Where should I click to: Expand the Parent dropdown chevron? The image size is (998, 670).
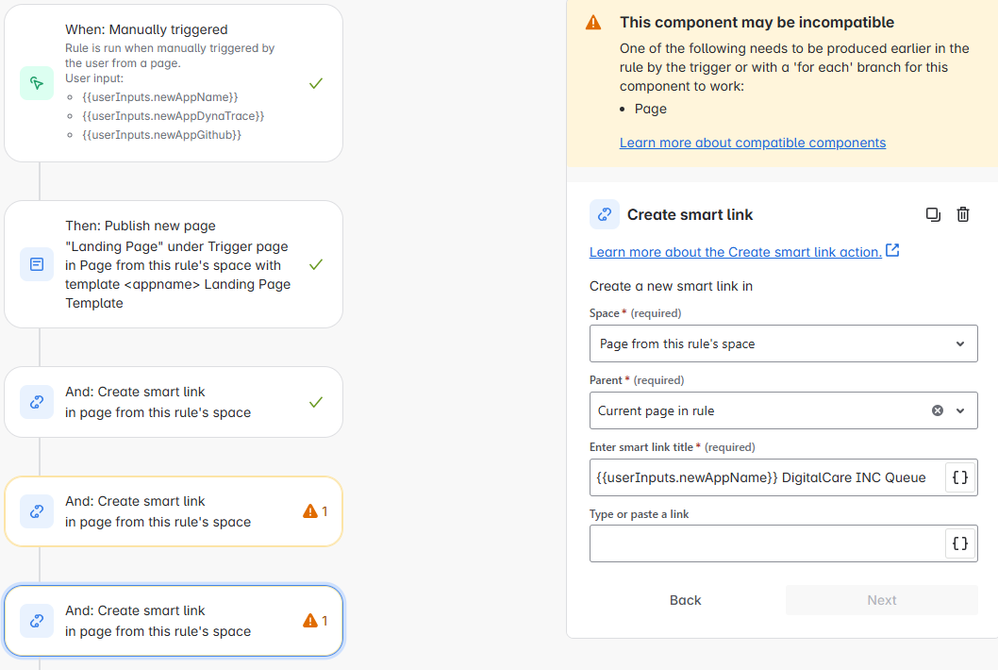point(960,411)
